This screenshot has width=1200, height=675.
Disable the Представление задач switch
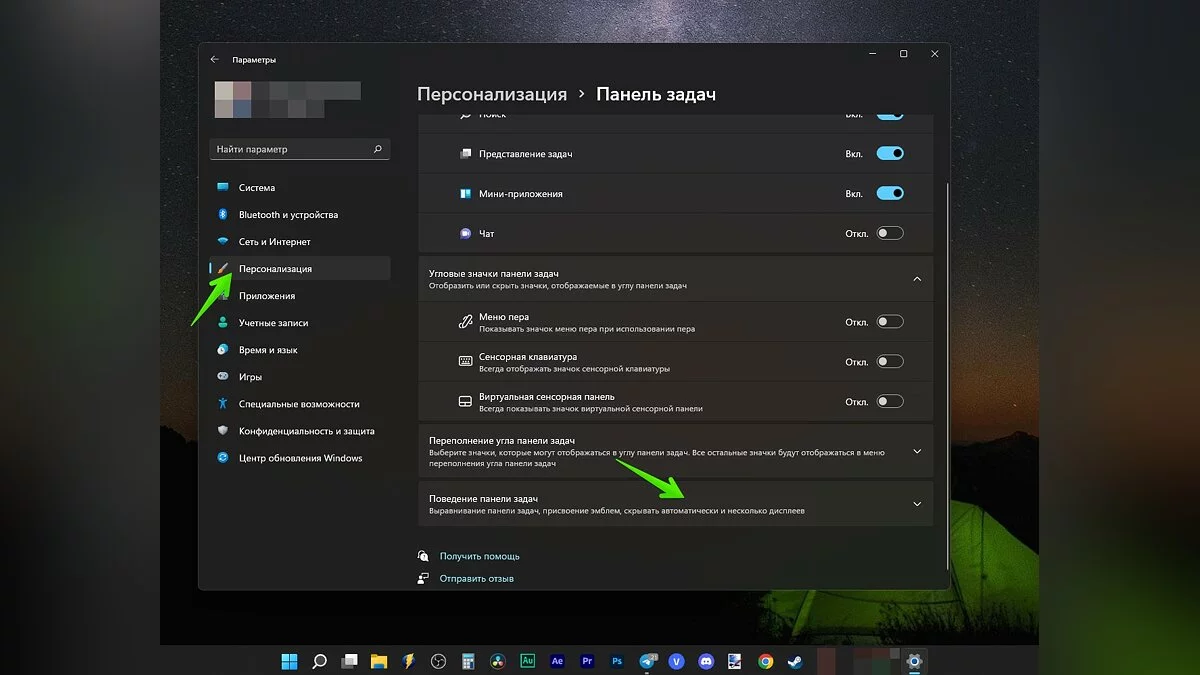[x=889, y=154]
